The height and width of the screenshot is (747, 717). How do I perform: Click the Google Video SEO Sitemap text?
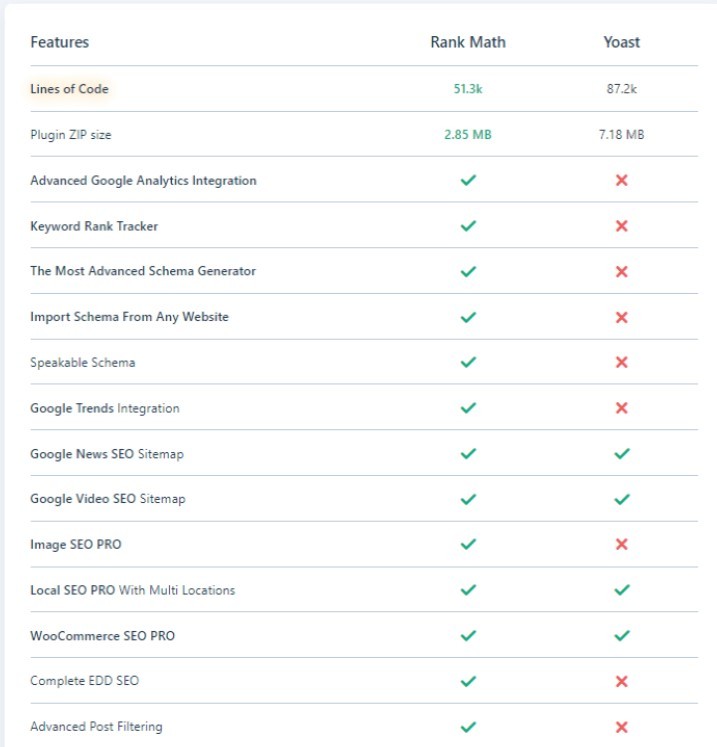click(108, 499)
